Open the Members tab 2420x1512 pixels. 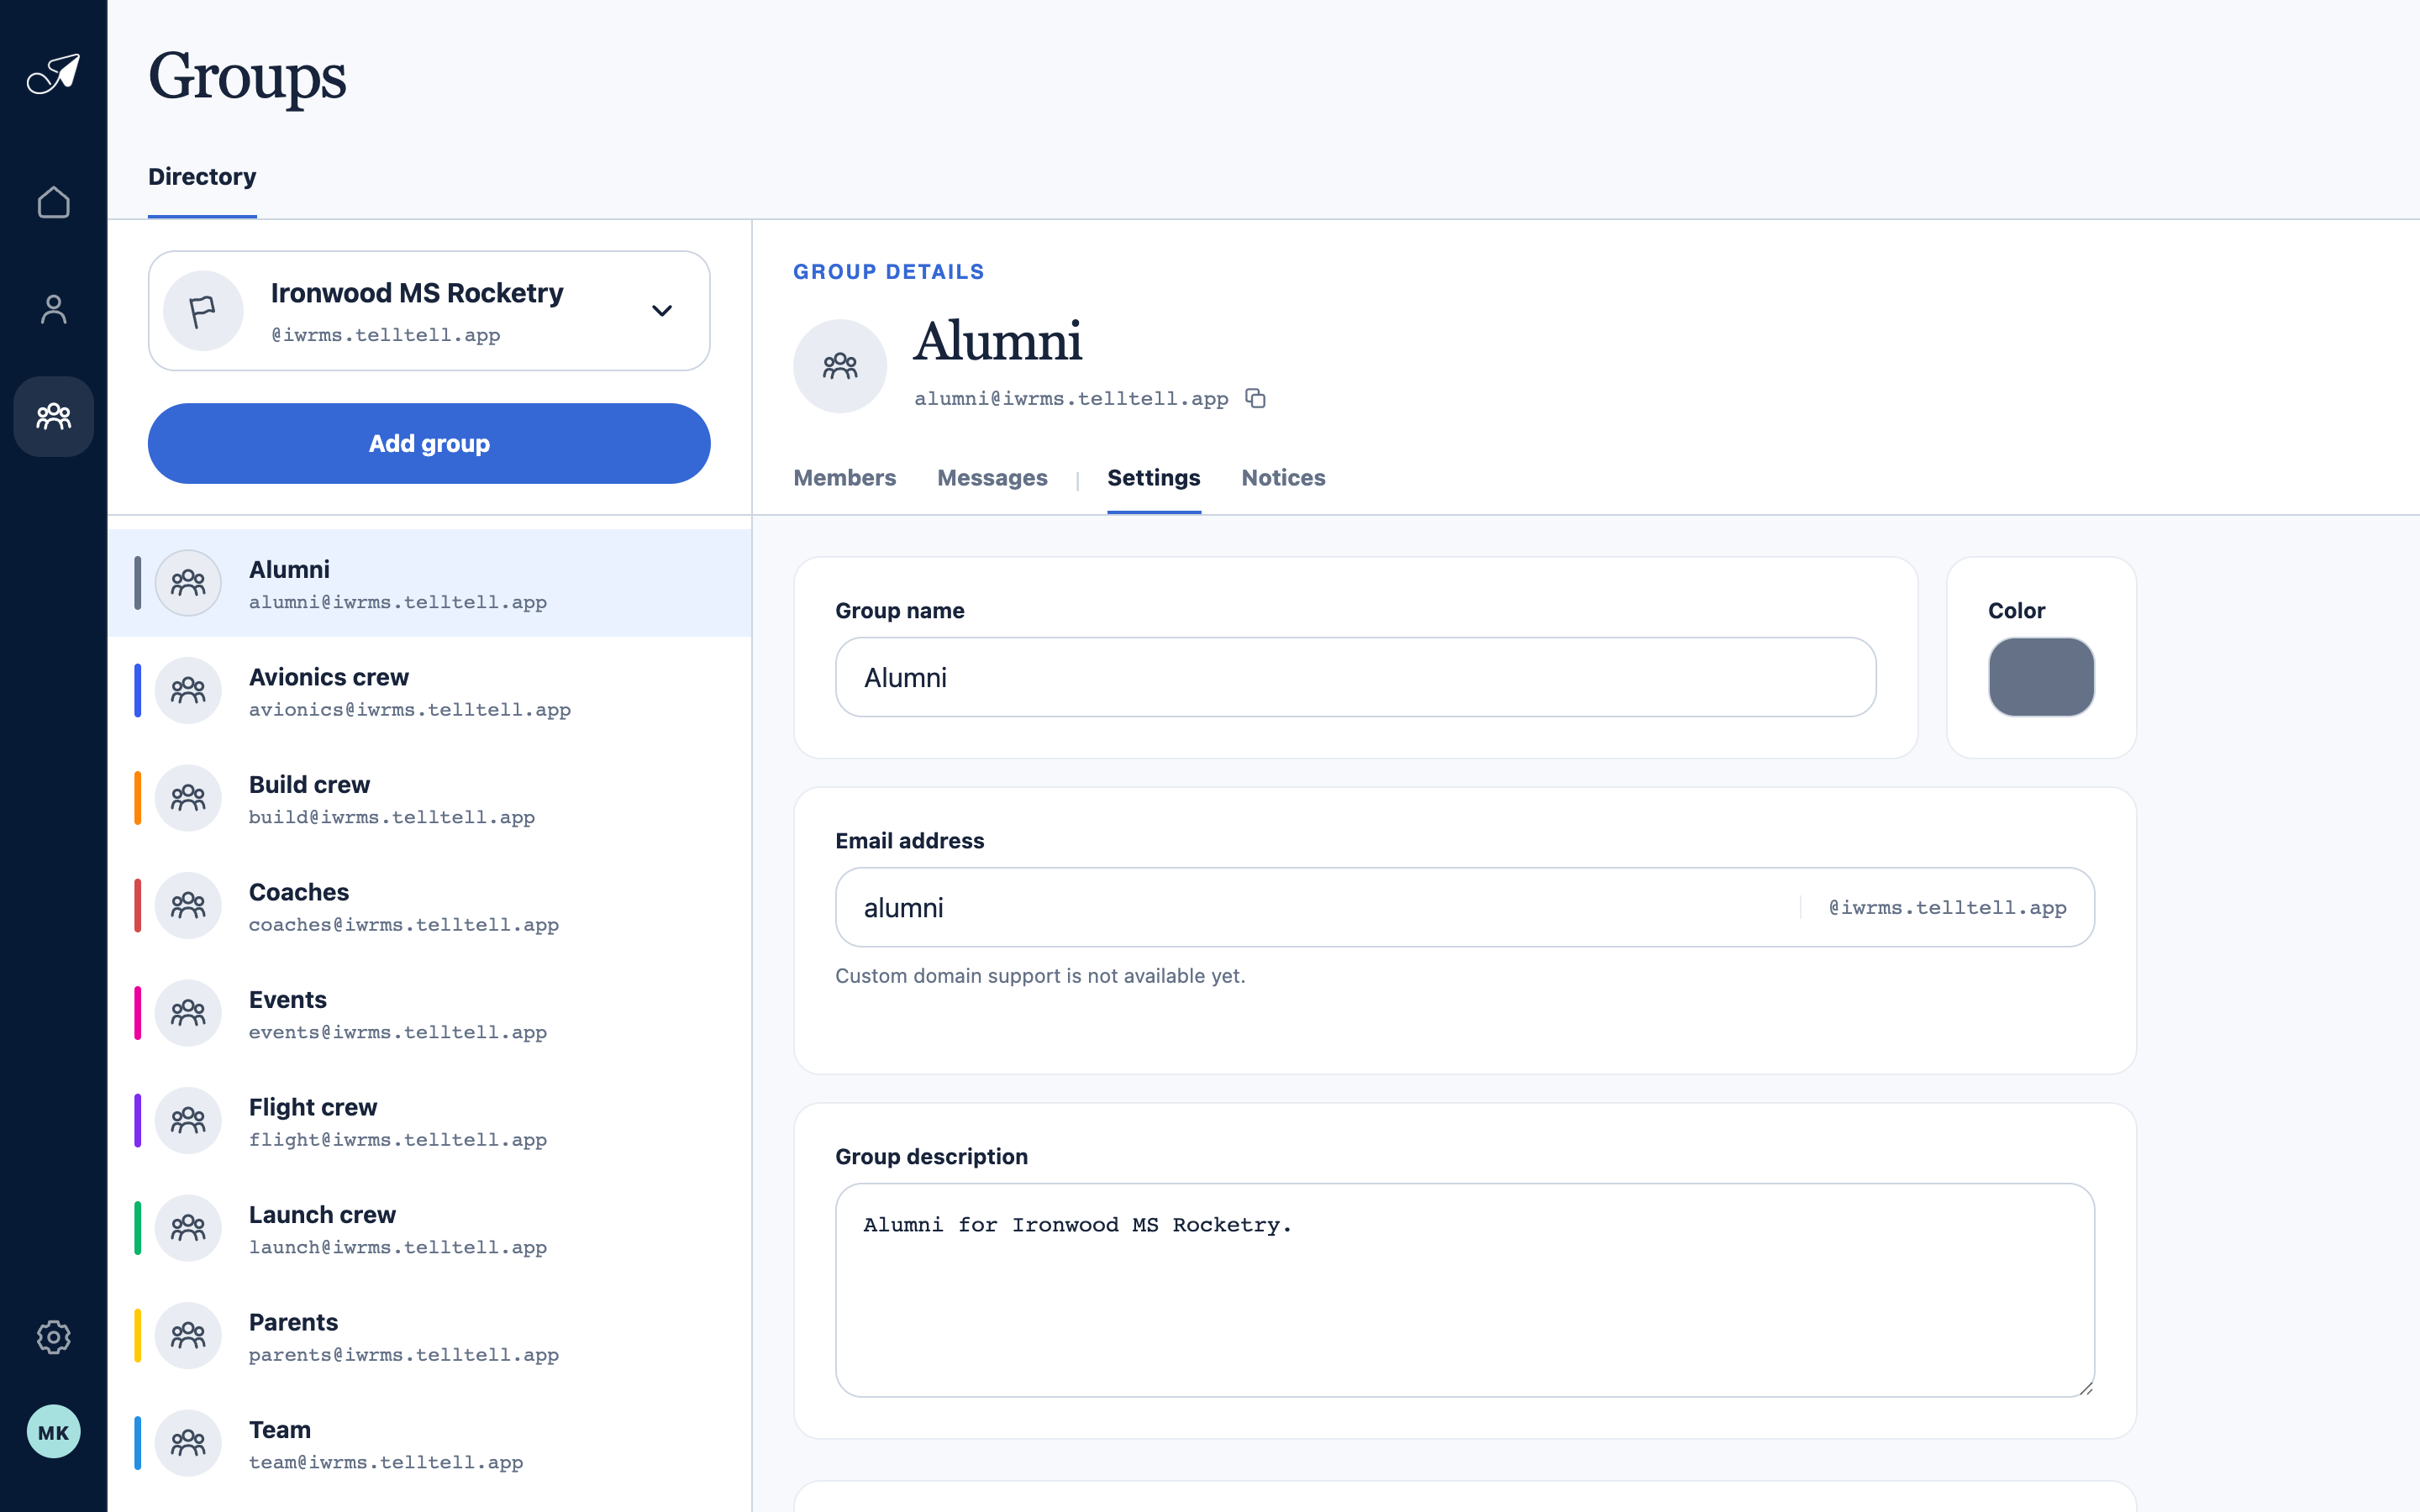pyautogui.click(x=844, y=478)
